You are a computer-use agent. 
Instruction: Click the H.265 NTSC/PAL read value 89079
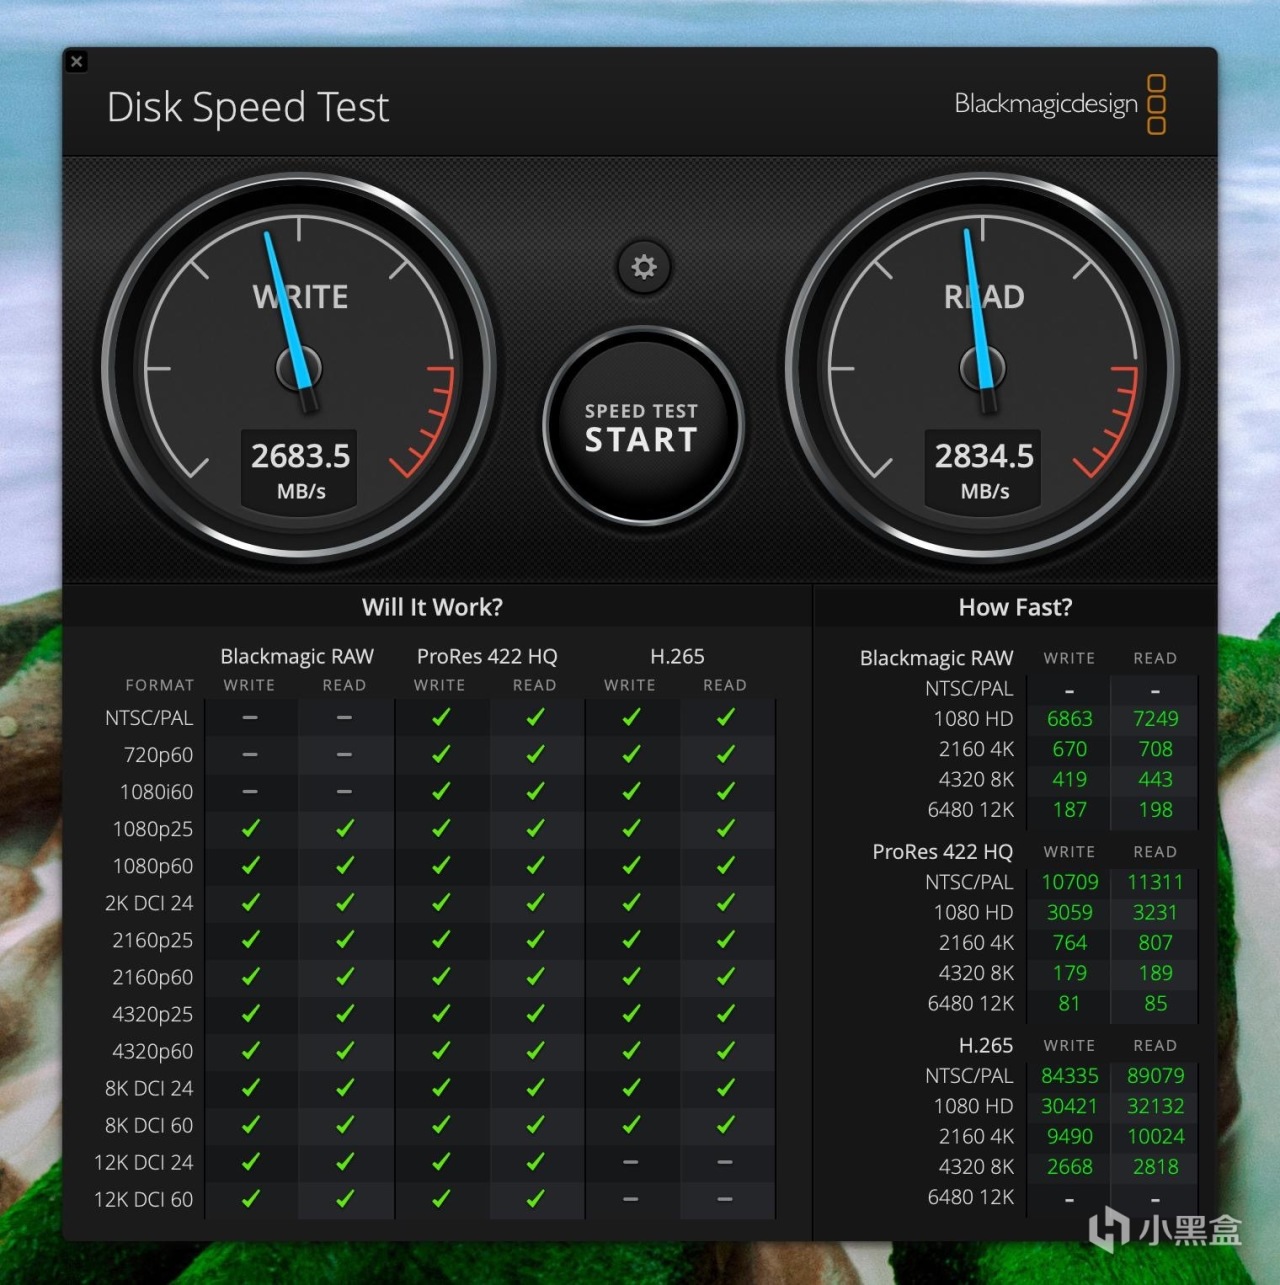click(x=1155, y=1076)
